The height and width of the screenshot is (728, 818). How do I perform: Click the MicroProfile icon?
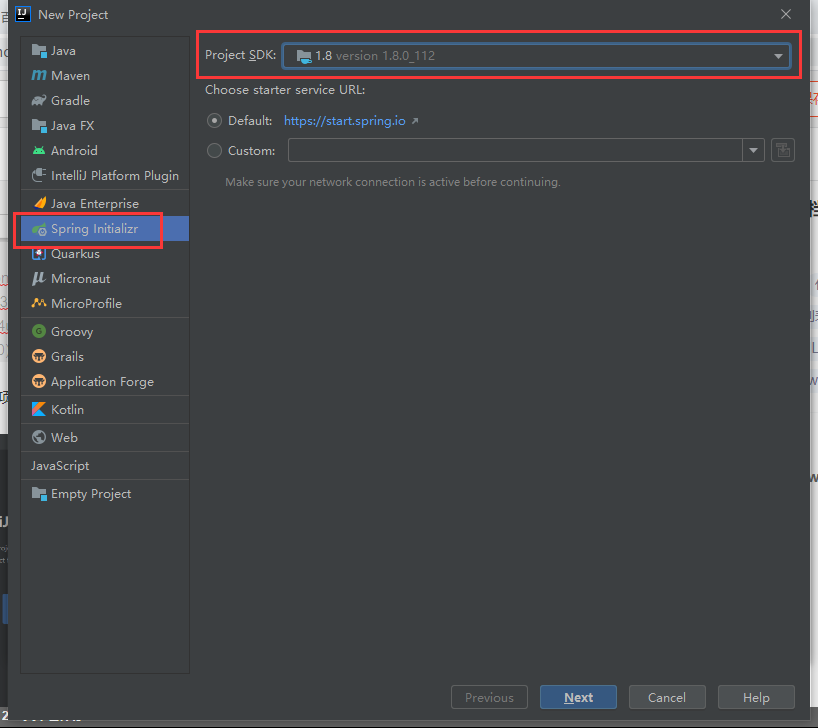coord(39,303)
